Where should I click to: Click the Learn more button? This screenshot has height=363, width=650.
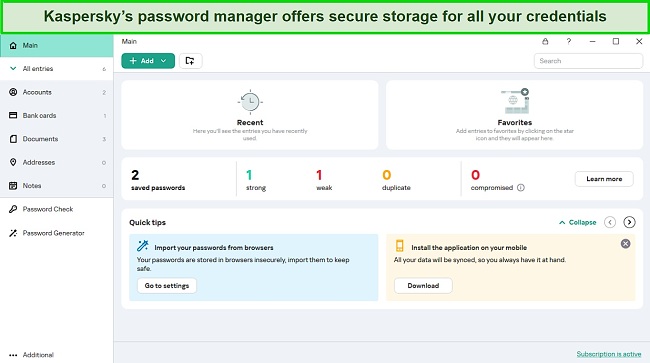604,179
